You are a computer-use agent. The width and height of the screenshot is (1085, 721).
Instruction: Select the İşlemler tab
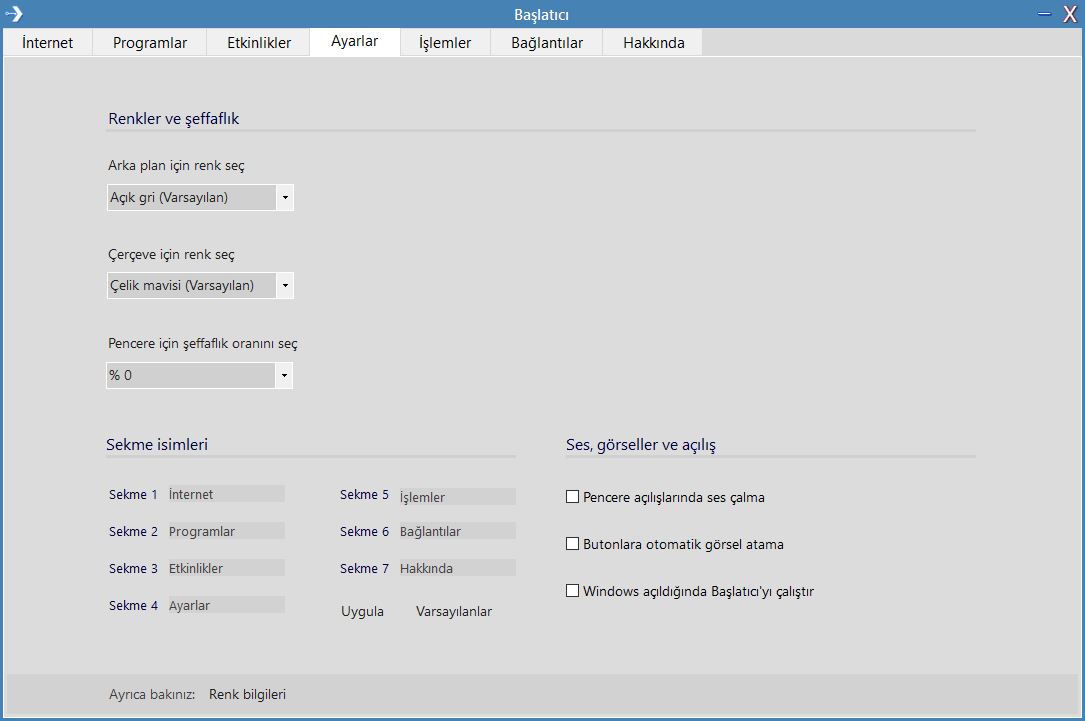(x=445, y=43)
